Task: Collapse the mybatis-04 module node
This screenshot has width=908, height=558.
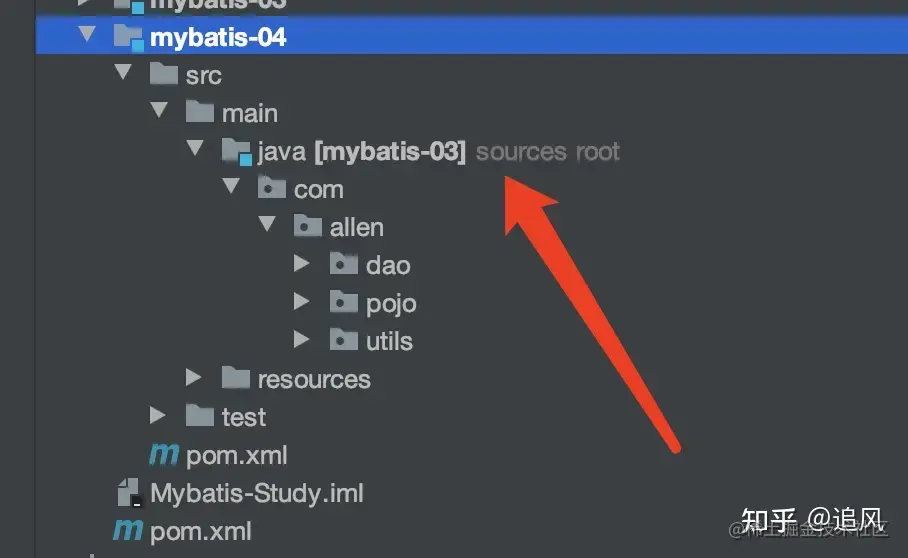Action: pos(87,34)
